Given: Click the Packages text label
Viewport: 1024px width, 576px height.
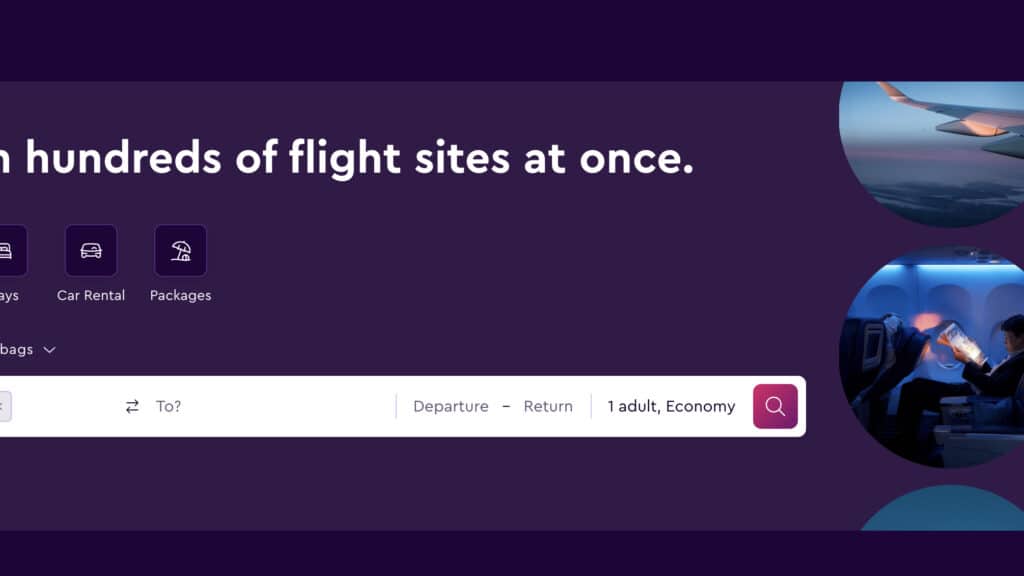Looking at the screenshot, I should 181,295.
